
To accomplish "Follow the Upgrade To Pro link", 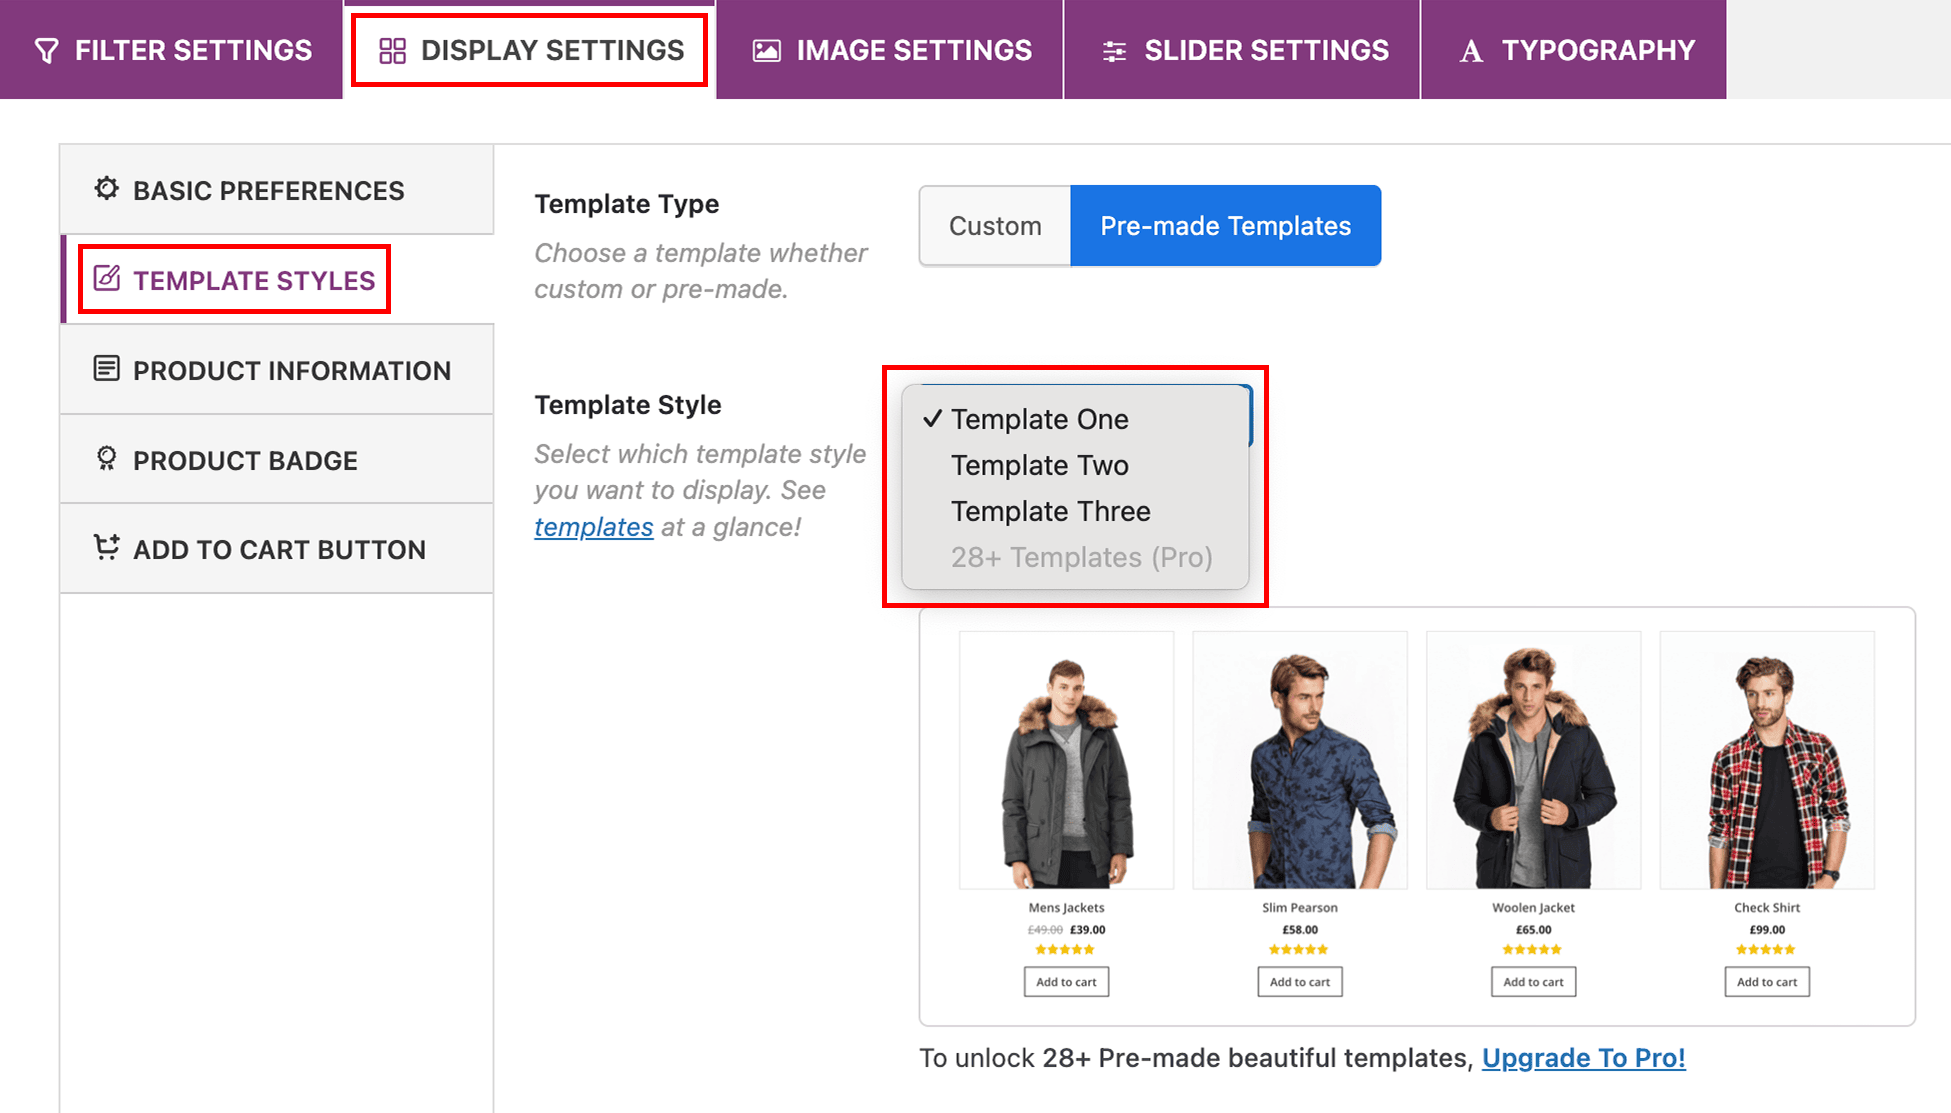I will click(1583, 1058).
